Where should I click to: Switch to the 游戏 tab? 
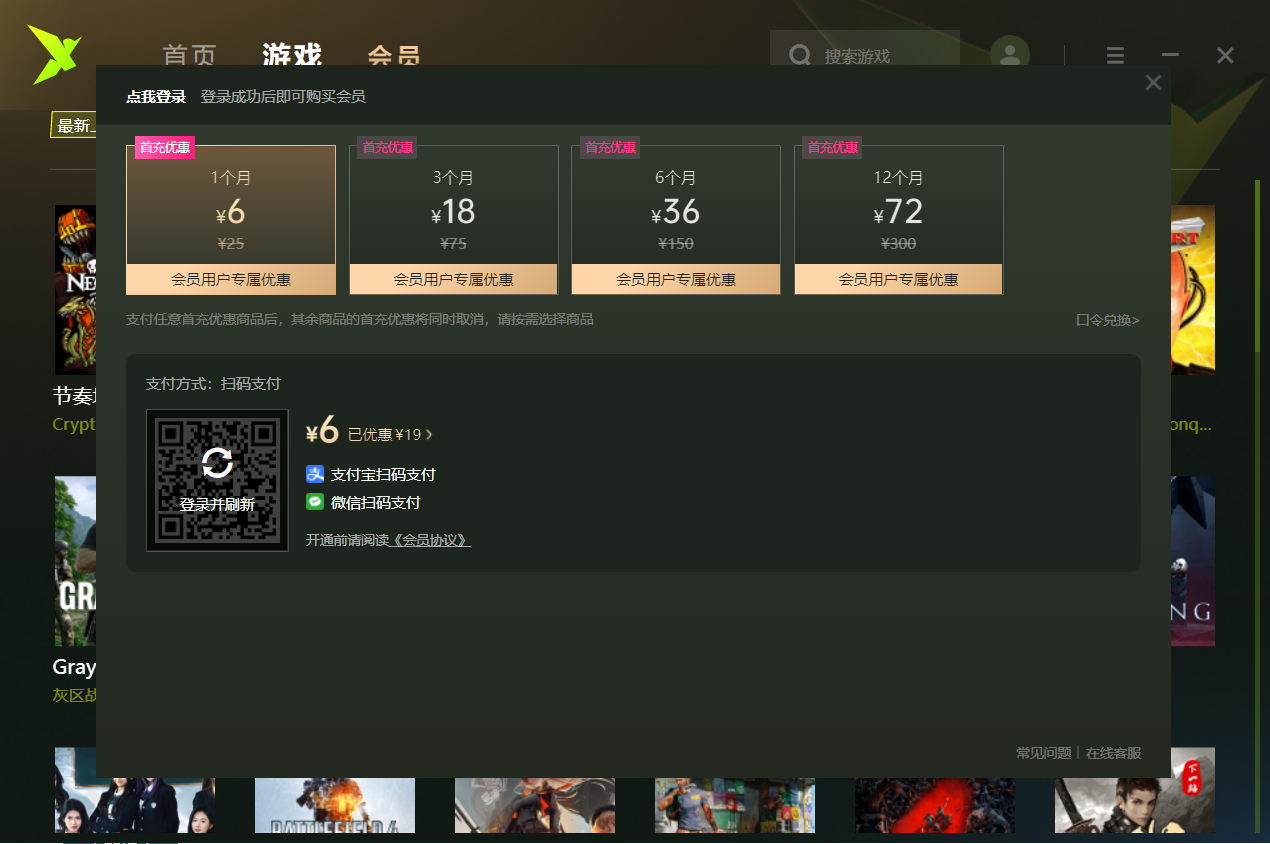point(292,55)
